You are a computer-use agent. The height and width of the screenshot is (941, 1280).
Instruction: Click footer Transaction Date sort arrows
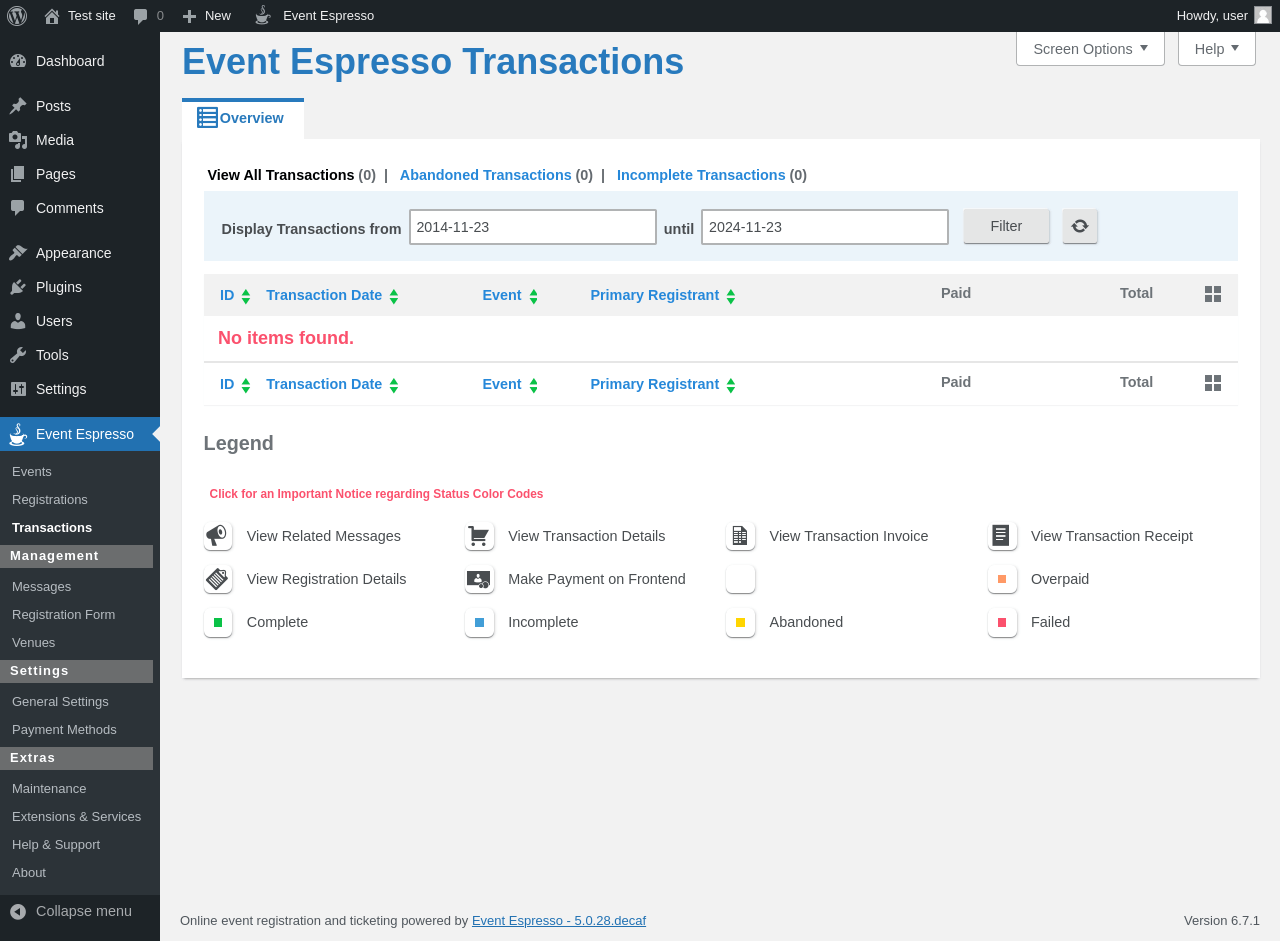[x=394, y=386]
